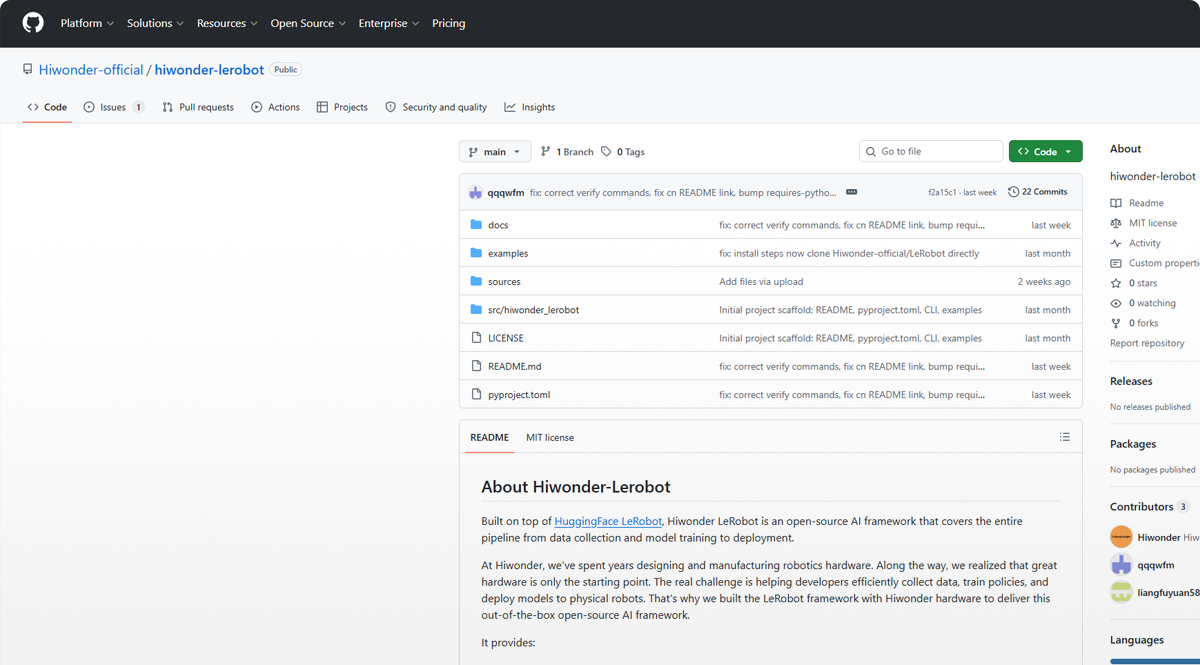Open the Enterprise dropdown menu
This screenshot has width=1200, height=665.
click(x=389, y=23)
